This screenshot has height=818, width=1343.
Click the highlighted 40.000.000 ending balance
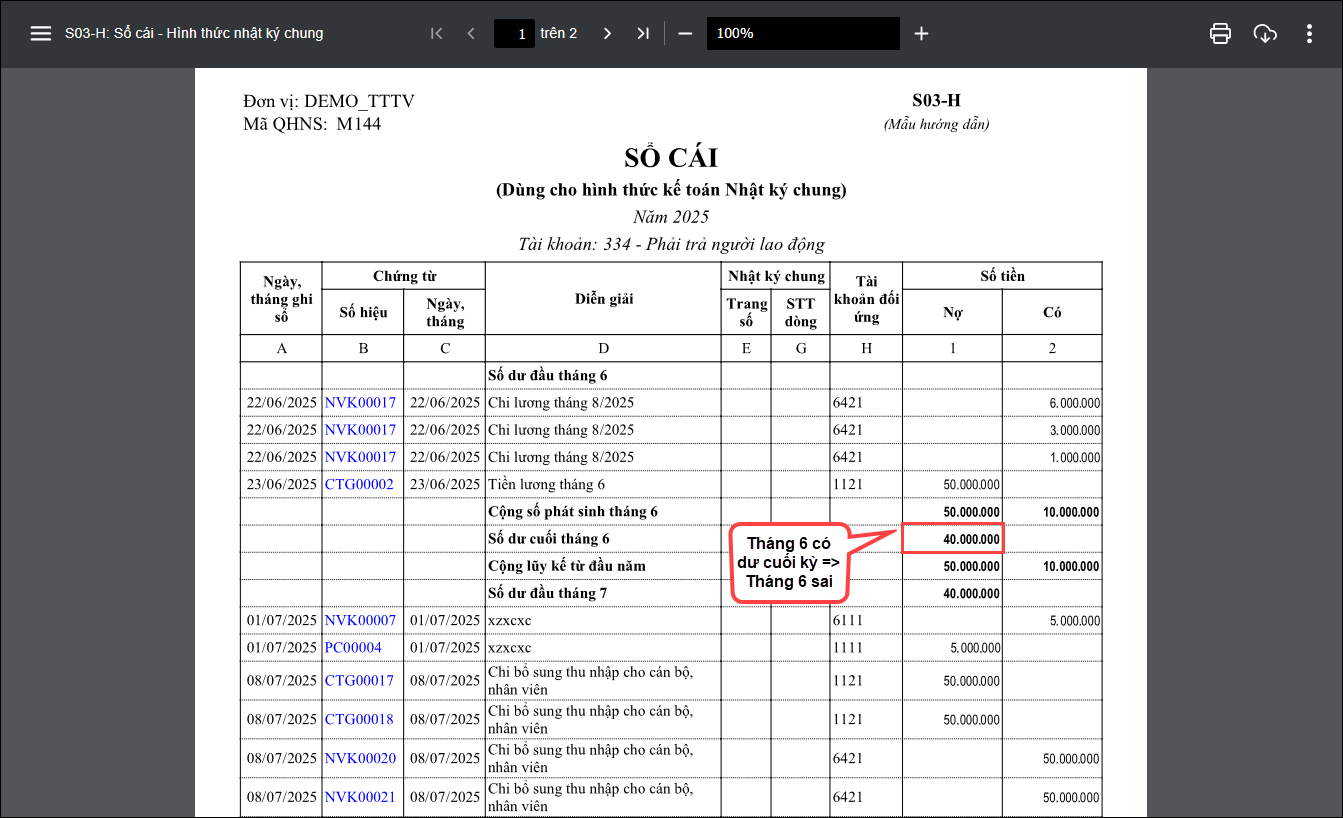(952, 539)
